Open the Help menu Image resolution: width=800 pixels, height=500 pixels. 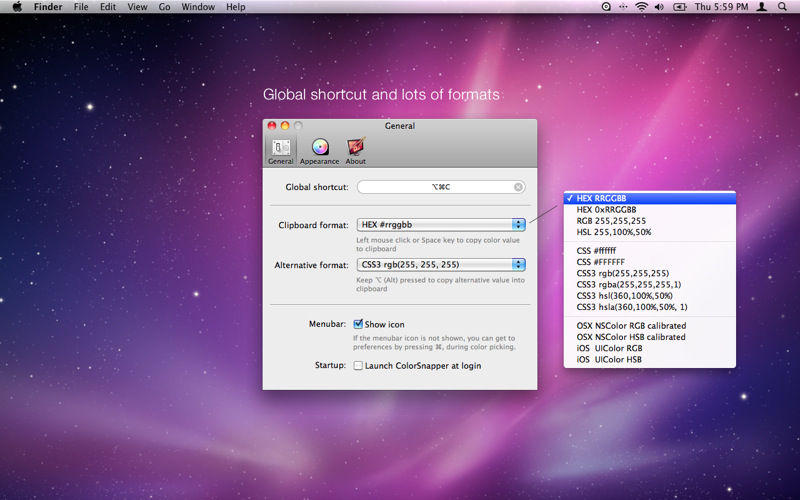(236, 7)
